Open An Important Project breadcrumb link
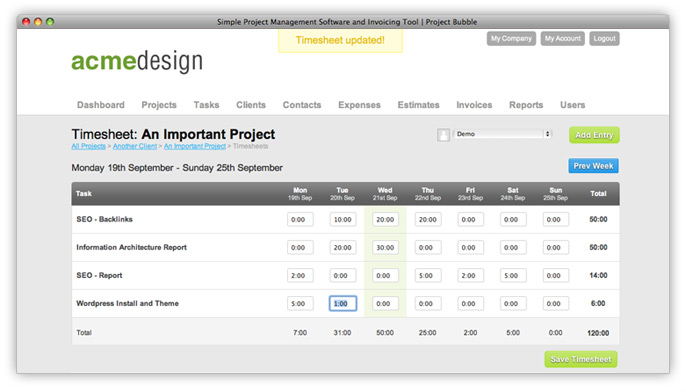 tap(195, 146)
